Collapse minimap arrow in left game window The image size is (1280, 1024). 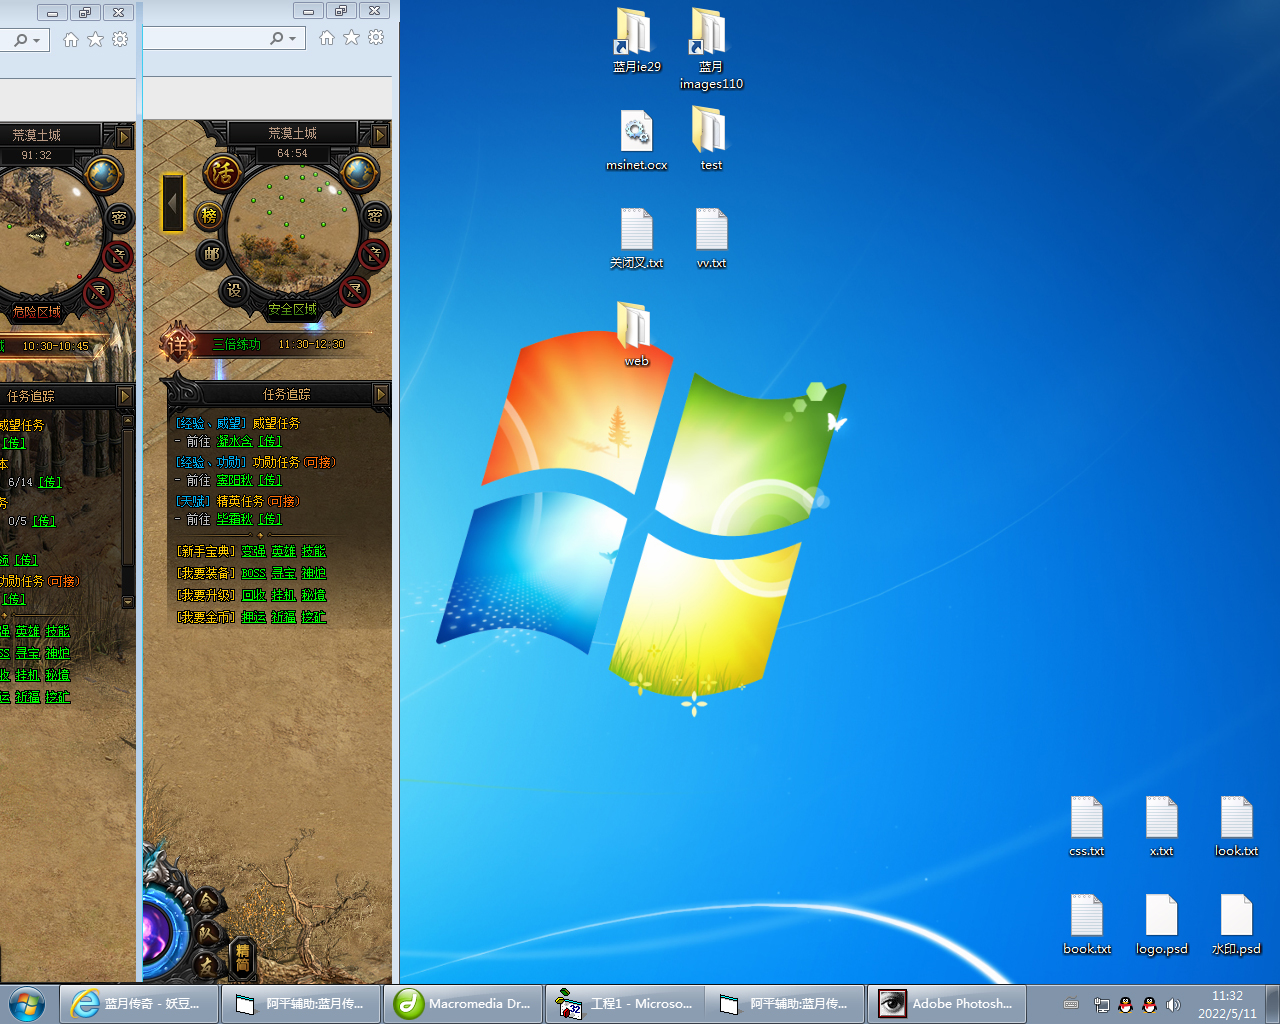[x=124, y=136]
